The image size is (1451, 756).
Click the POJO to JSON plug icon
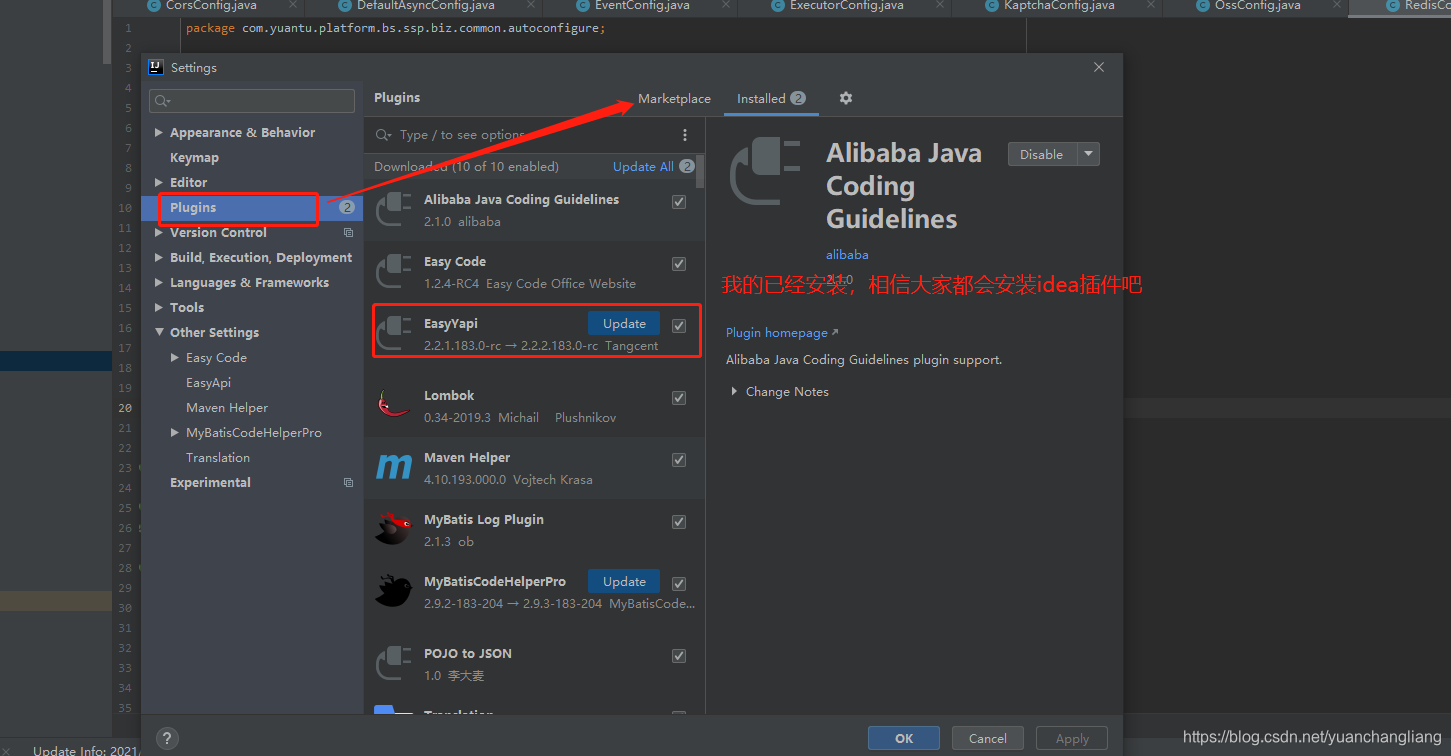[x=394, y=663]
